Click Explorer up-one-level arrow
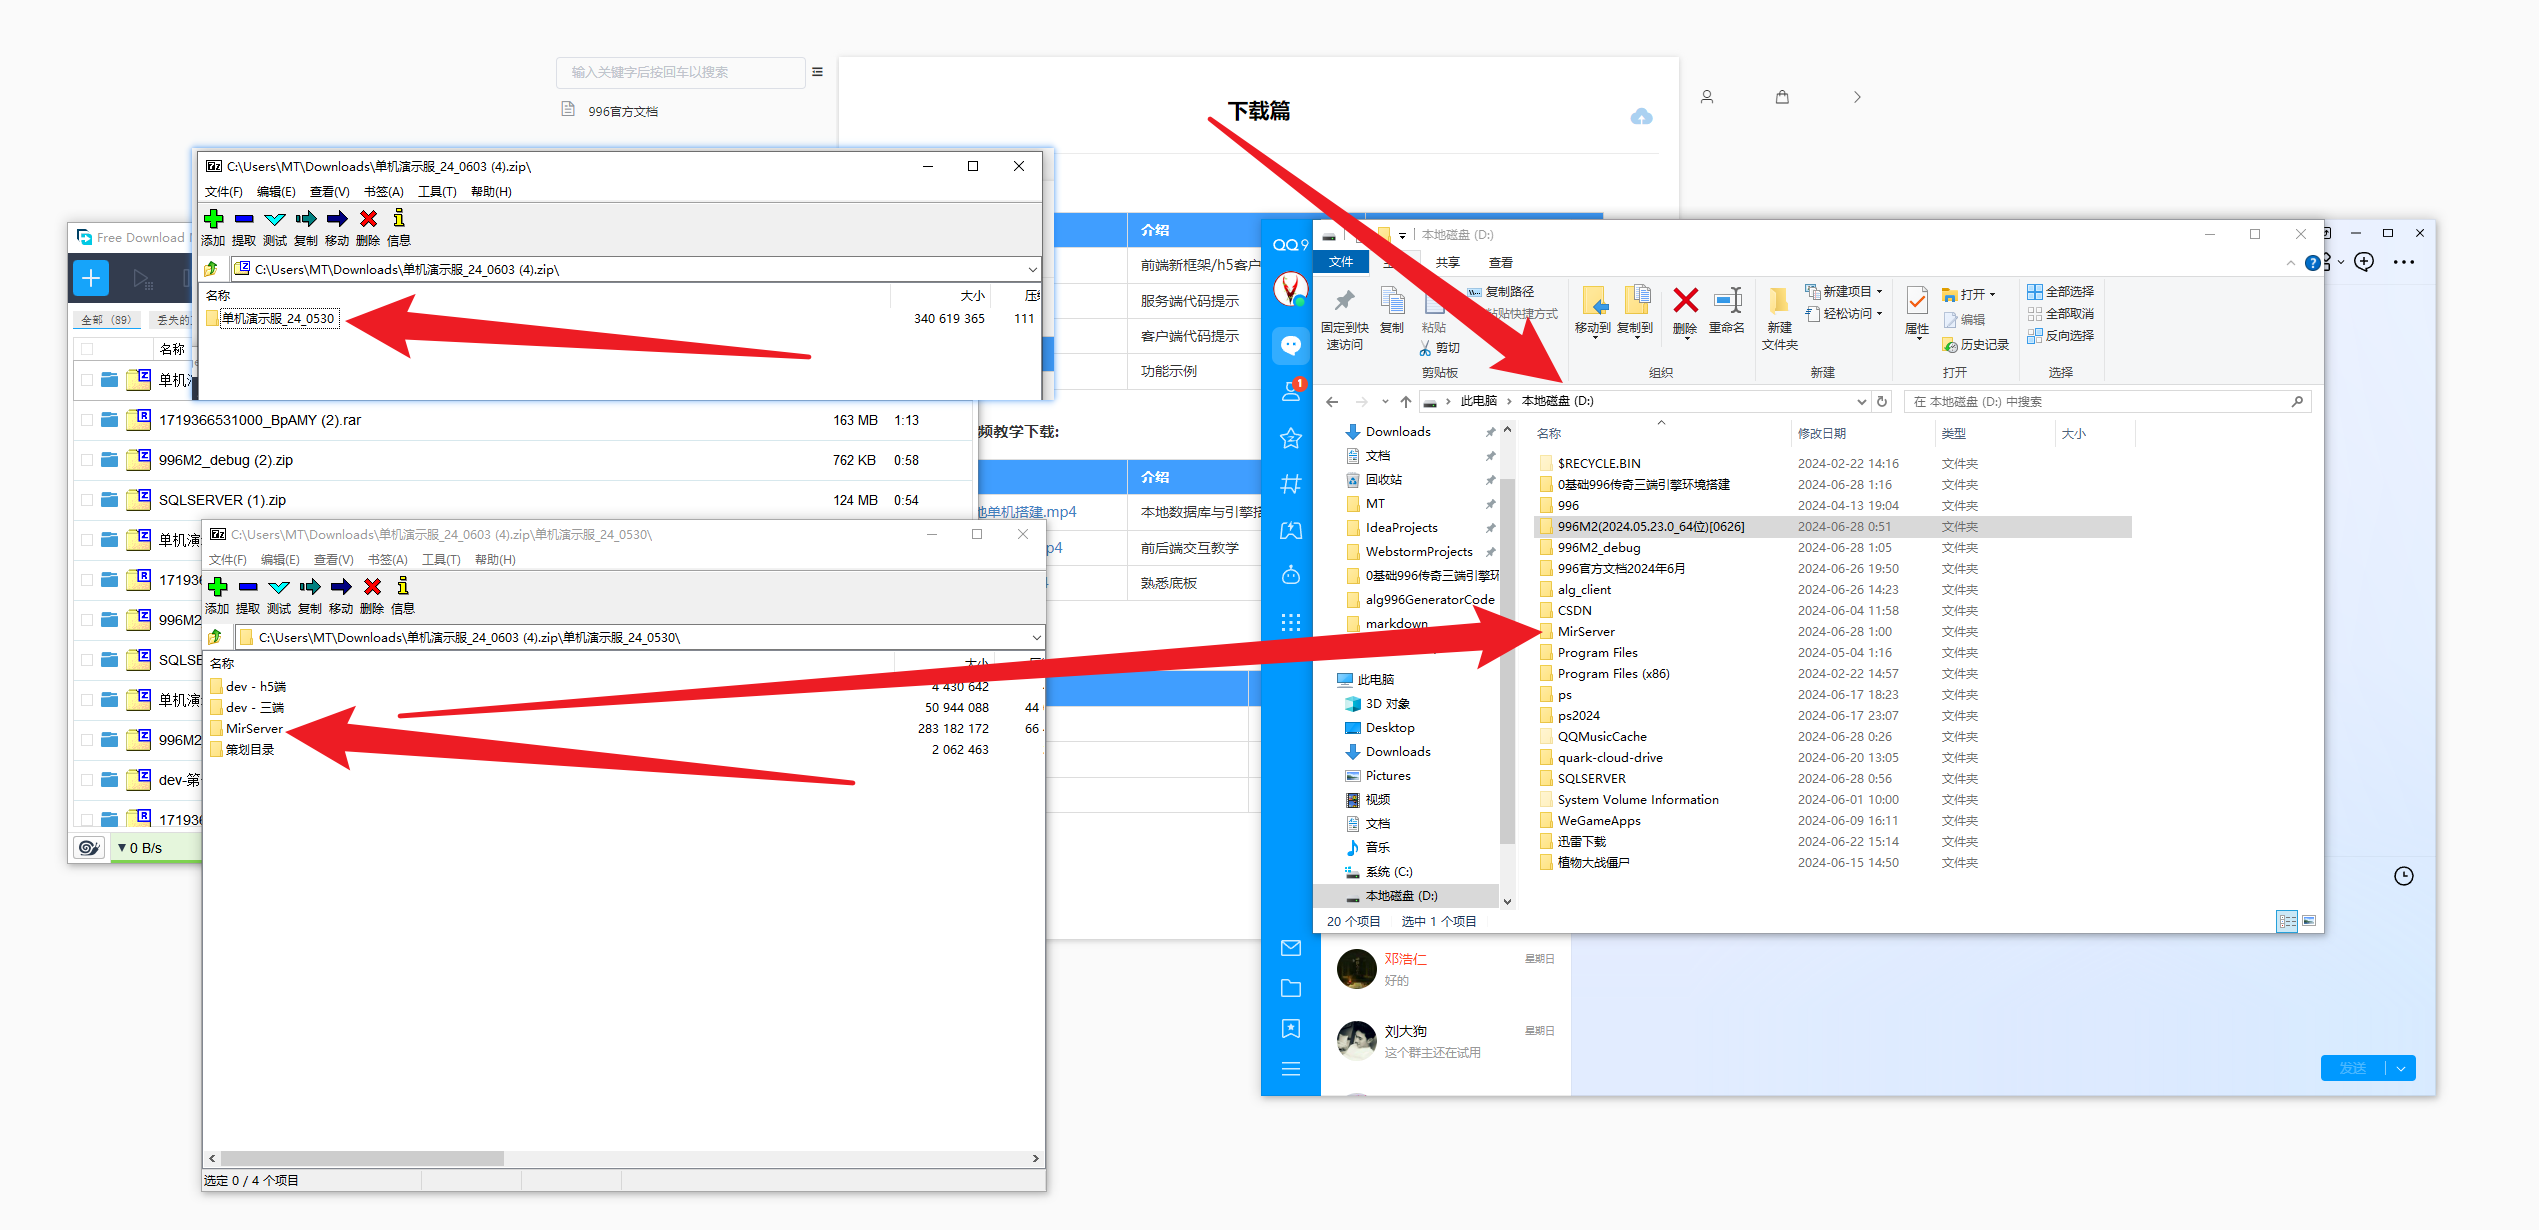Image resolution: width=2539 pixels, height=1230 pixels. point(1406,401)
